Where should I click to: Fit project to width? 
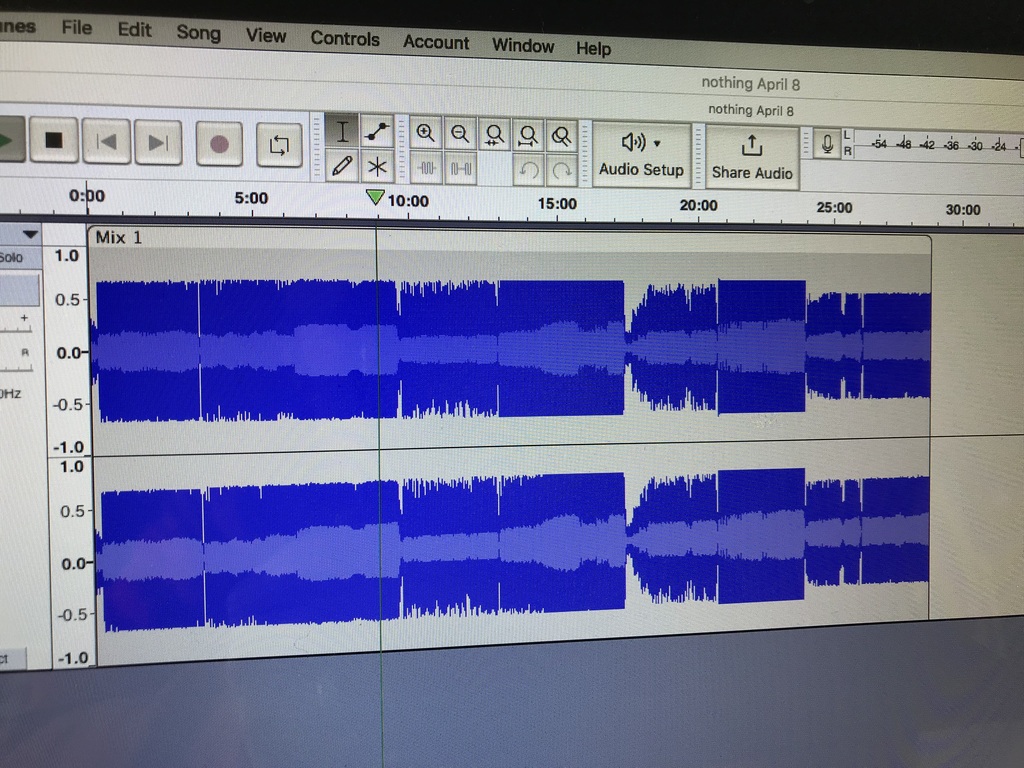pos(528,136)
